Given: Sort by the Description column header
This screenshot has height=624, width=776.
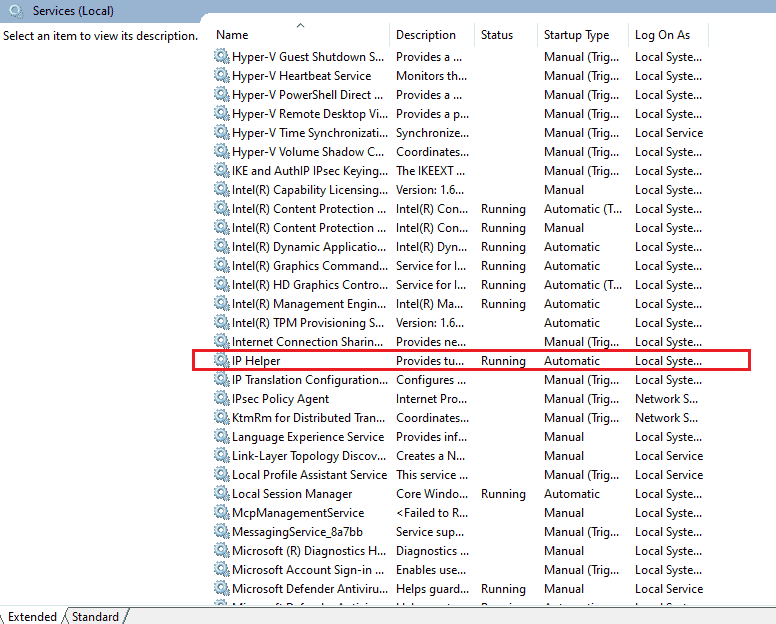Looking at the screenshot, I should (x=432, y=35).
